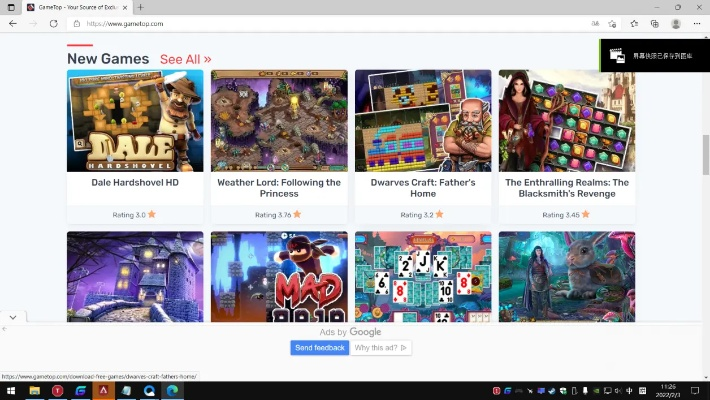
Task: Click the Rating 3.45 star icon
Action: [x=585, y=214]
